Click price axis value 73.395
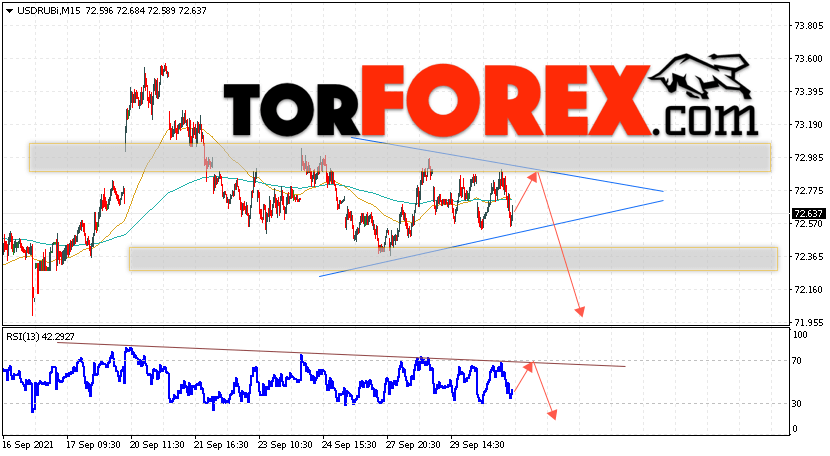The height and width of the screenshot is (456, 830). click(808, 92)
